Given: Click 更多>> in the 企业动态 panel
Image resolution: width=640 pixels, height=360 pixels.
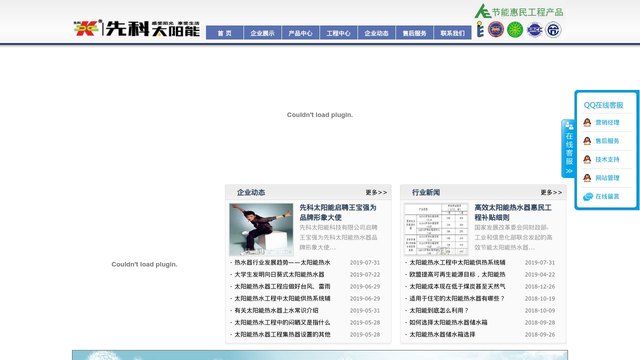Looking at the screenshot, I should 376,192.
